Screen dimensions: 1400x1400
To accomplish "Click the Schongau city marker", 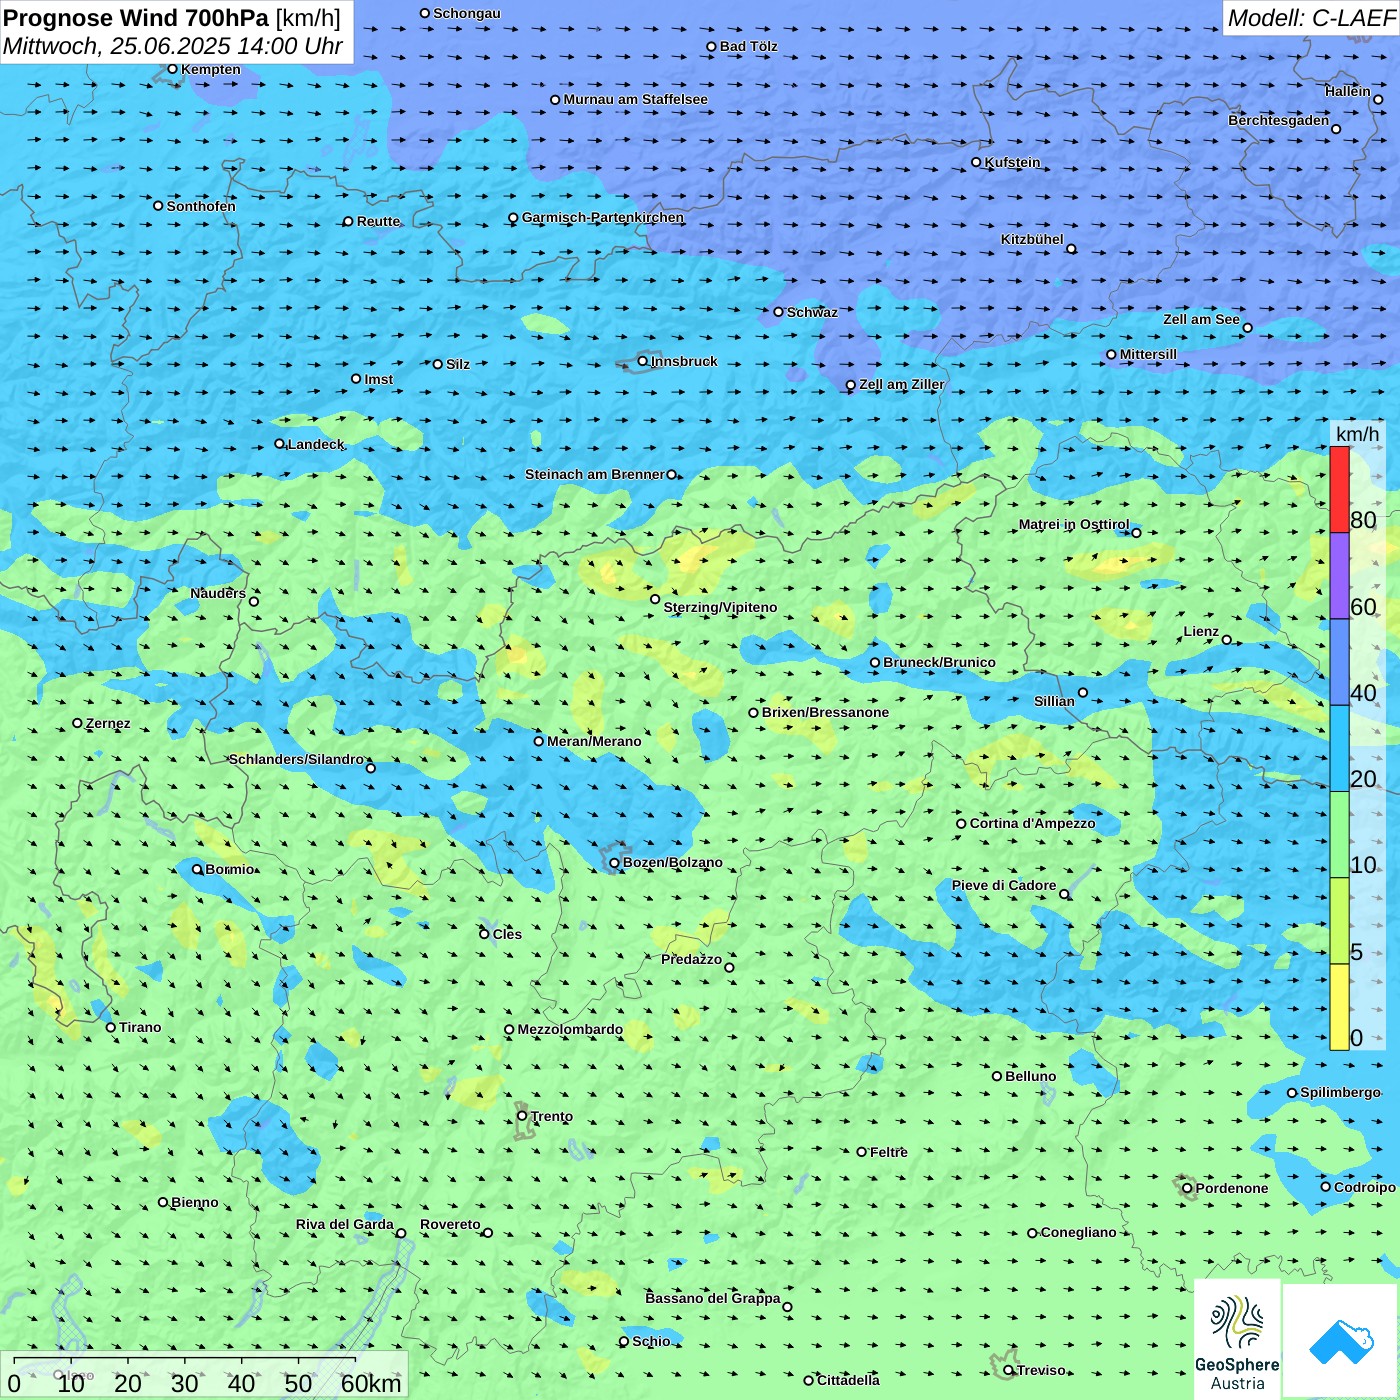I will (x=425, y=13).
